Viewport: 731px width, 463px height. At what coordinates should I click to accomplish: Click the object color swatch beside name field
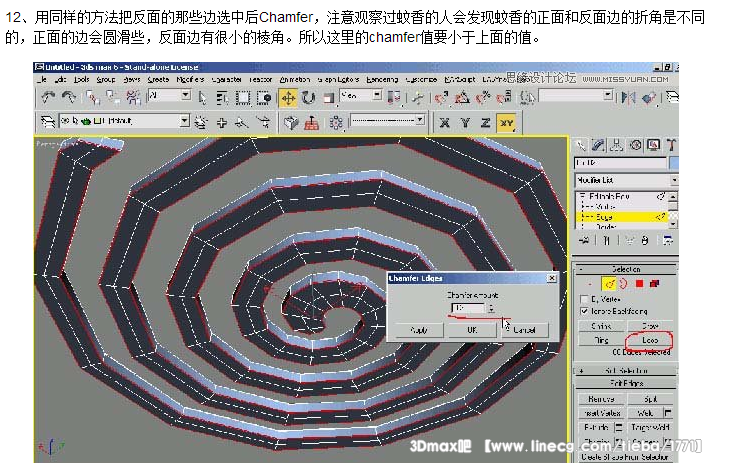(x=674, y=163)
